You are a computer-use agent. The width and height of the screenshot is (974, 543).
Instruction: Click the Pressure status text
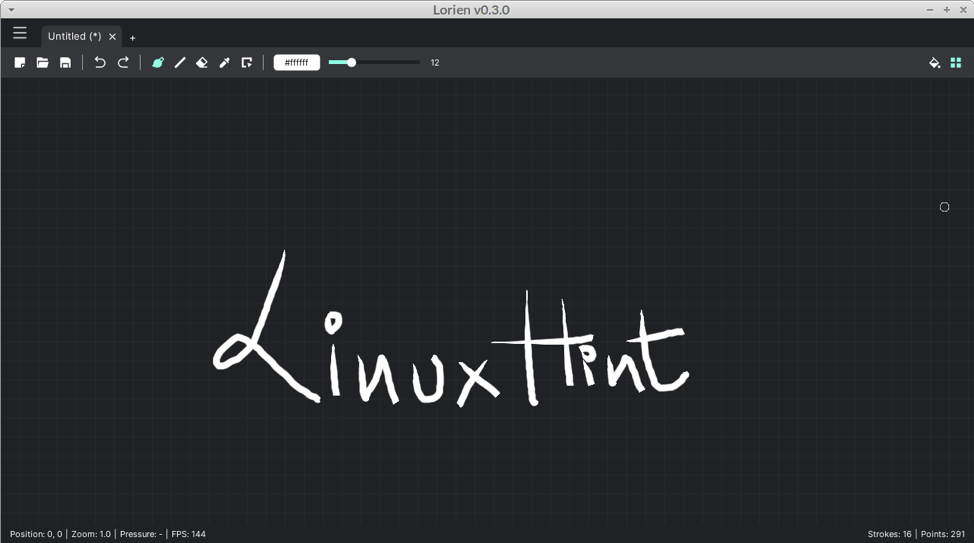tap(141, 534)
